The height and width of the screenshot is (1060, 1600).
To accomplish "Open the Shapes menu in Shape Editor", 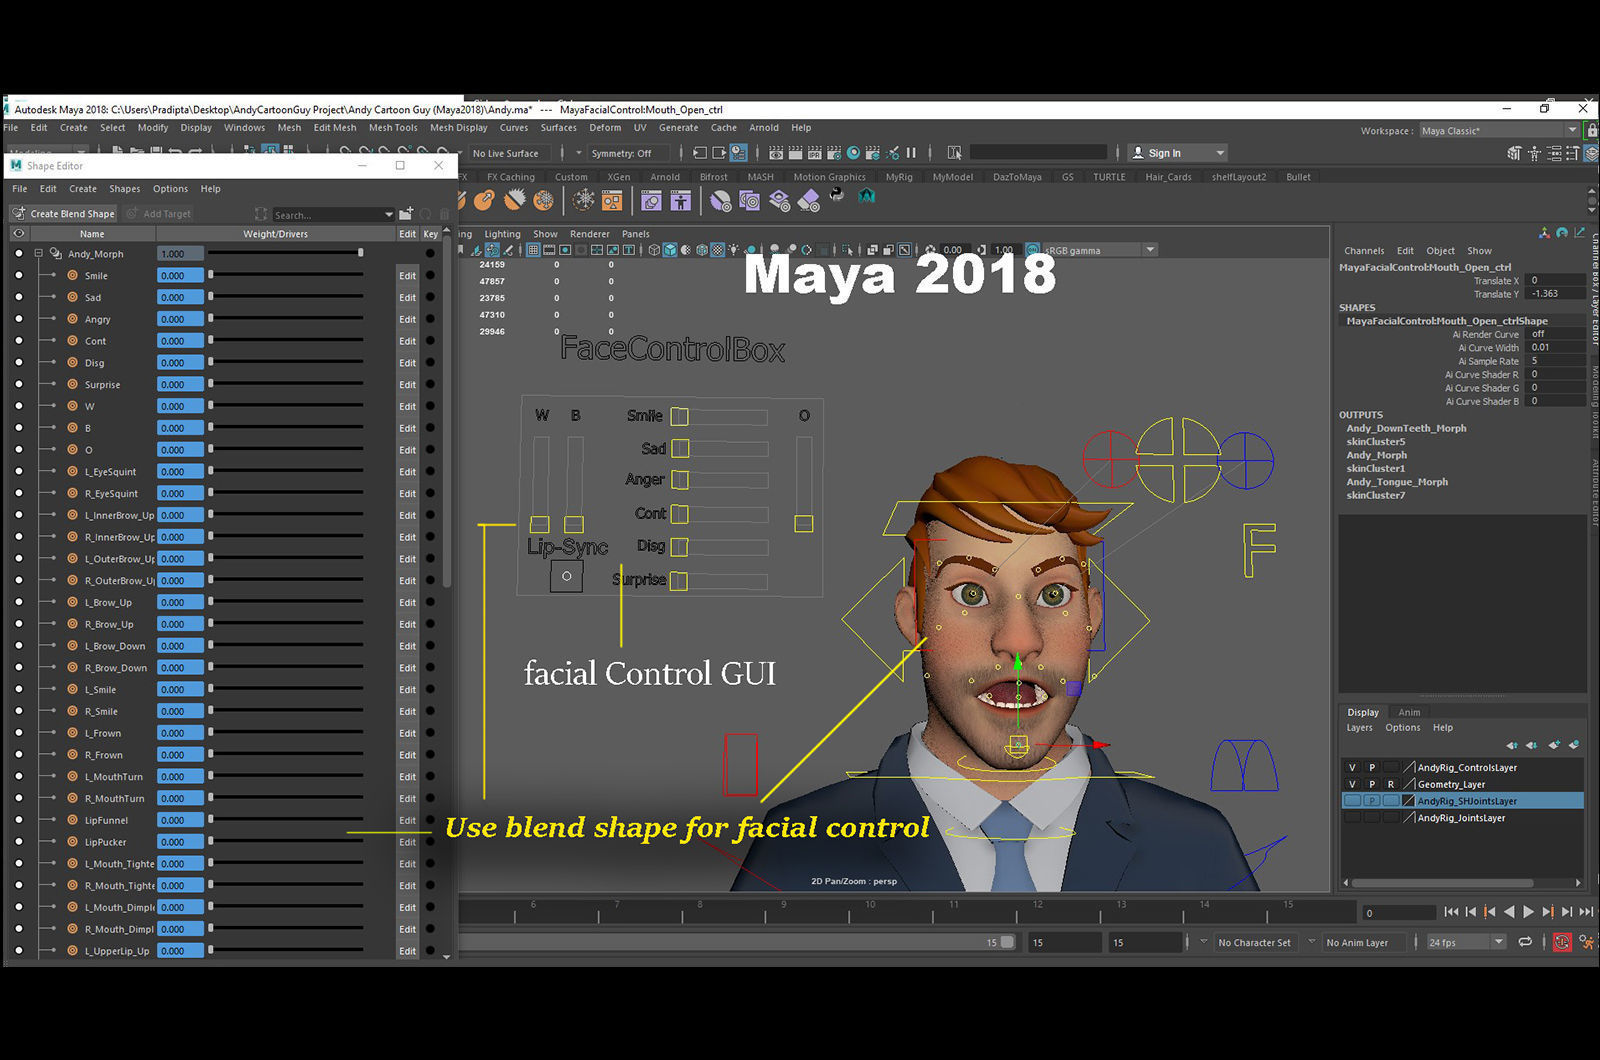I will (124, 188).
